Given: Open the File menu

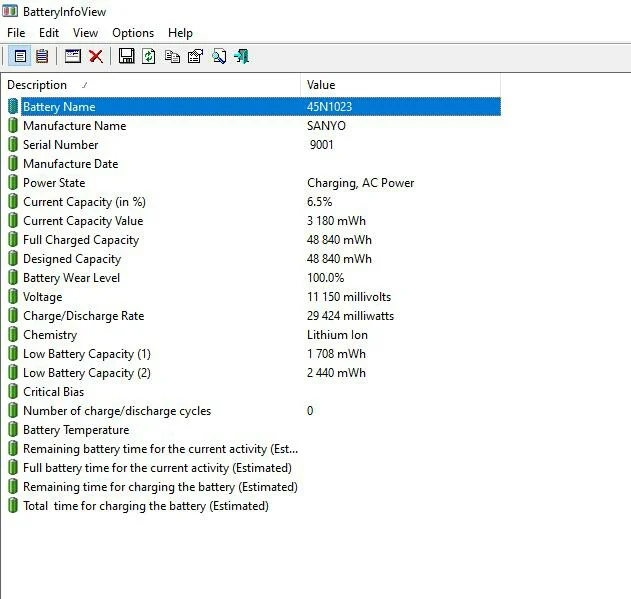Looking at the screenshot, I should (x=16, y=33).
